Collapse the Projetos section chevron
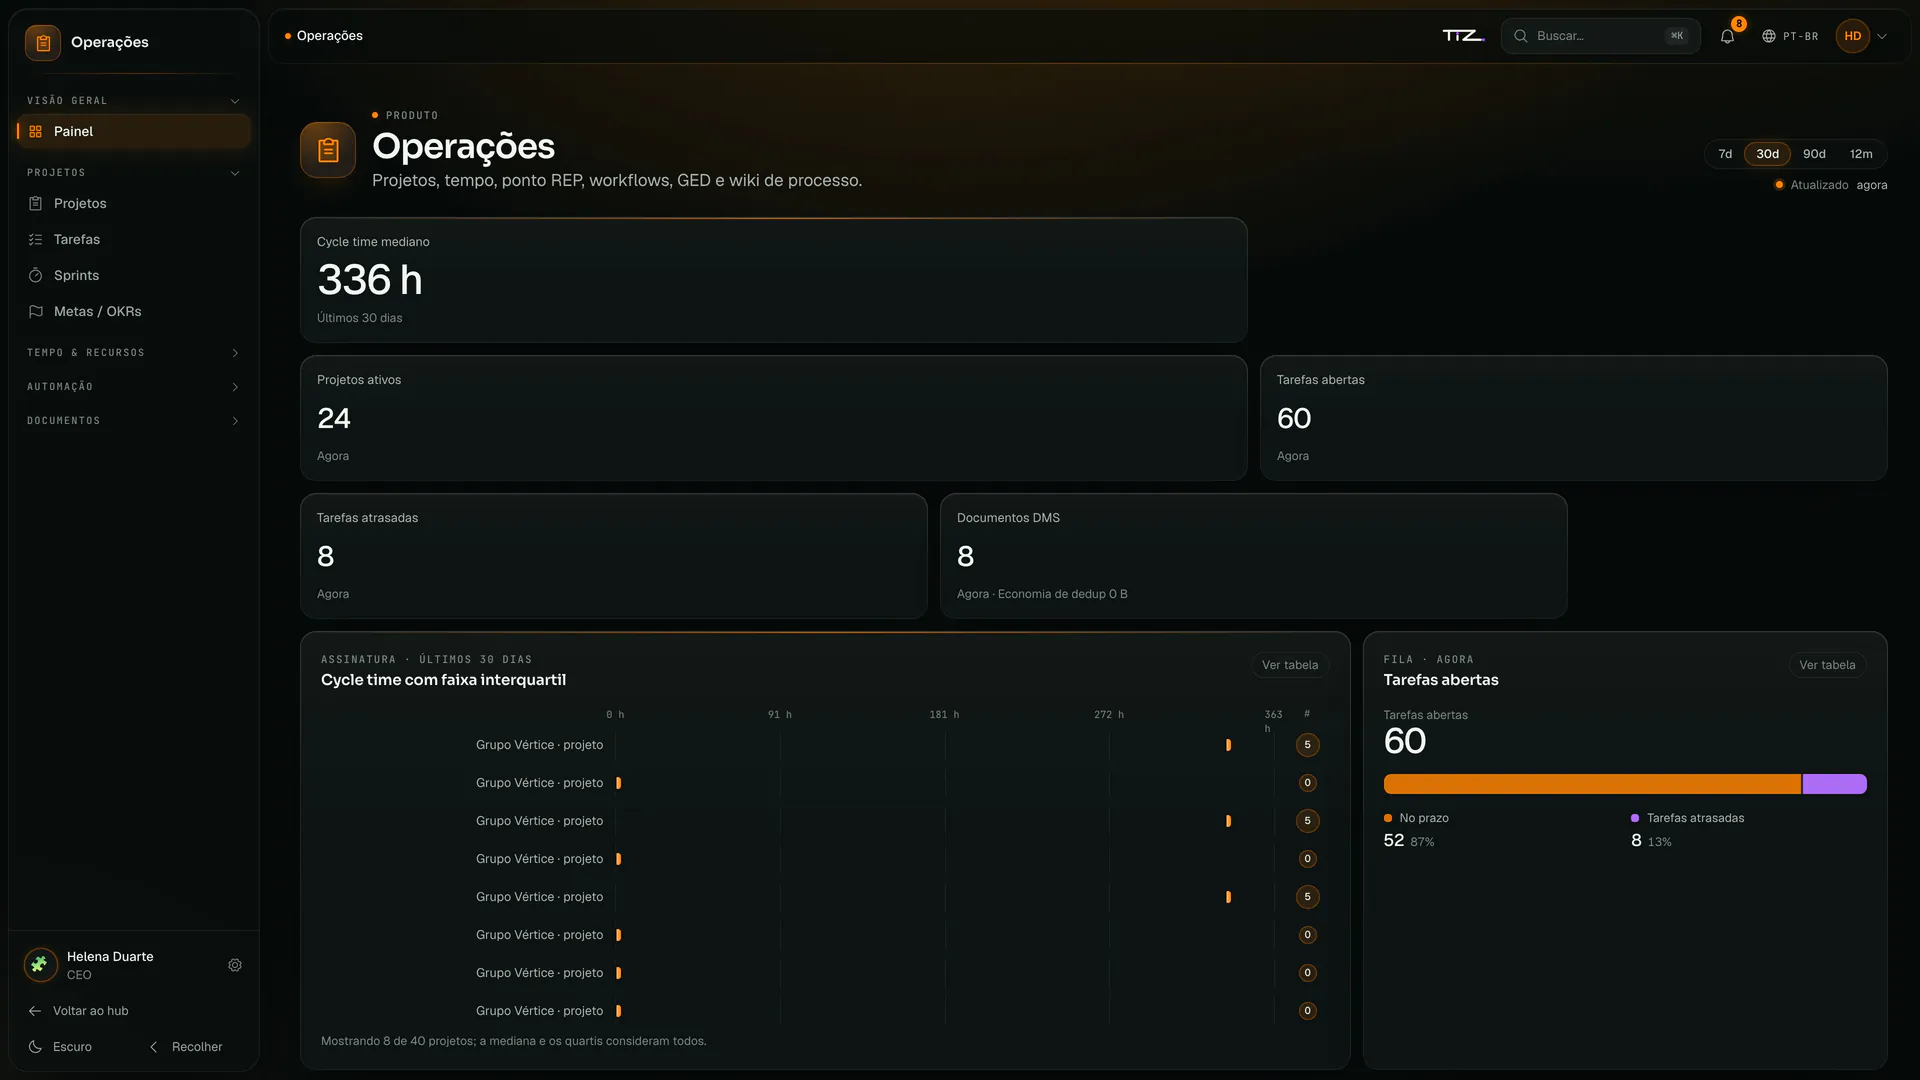1920x1080 pixels. point(235,173)
